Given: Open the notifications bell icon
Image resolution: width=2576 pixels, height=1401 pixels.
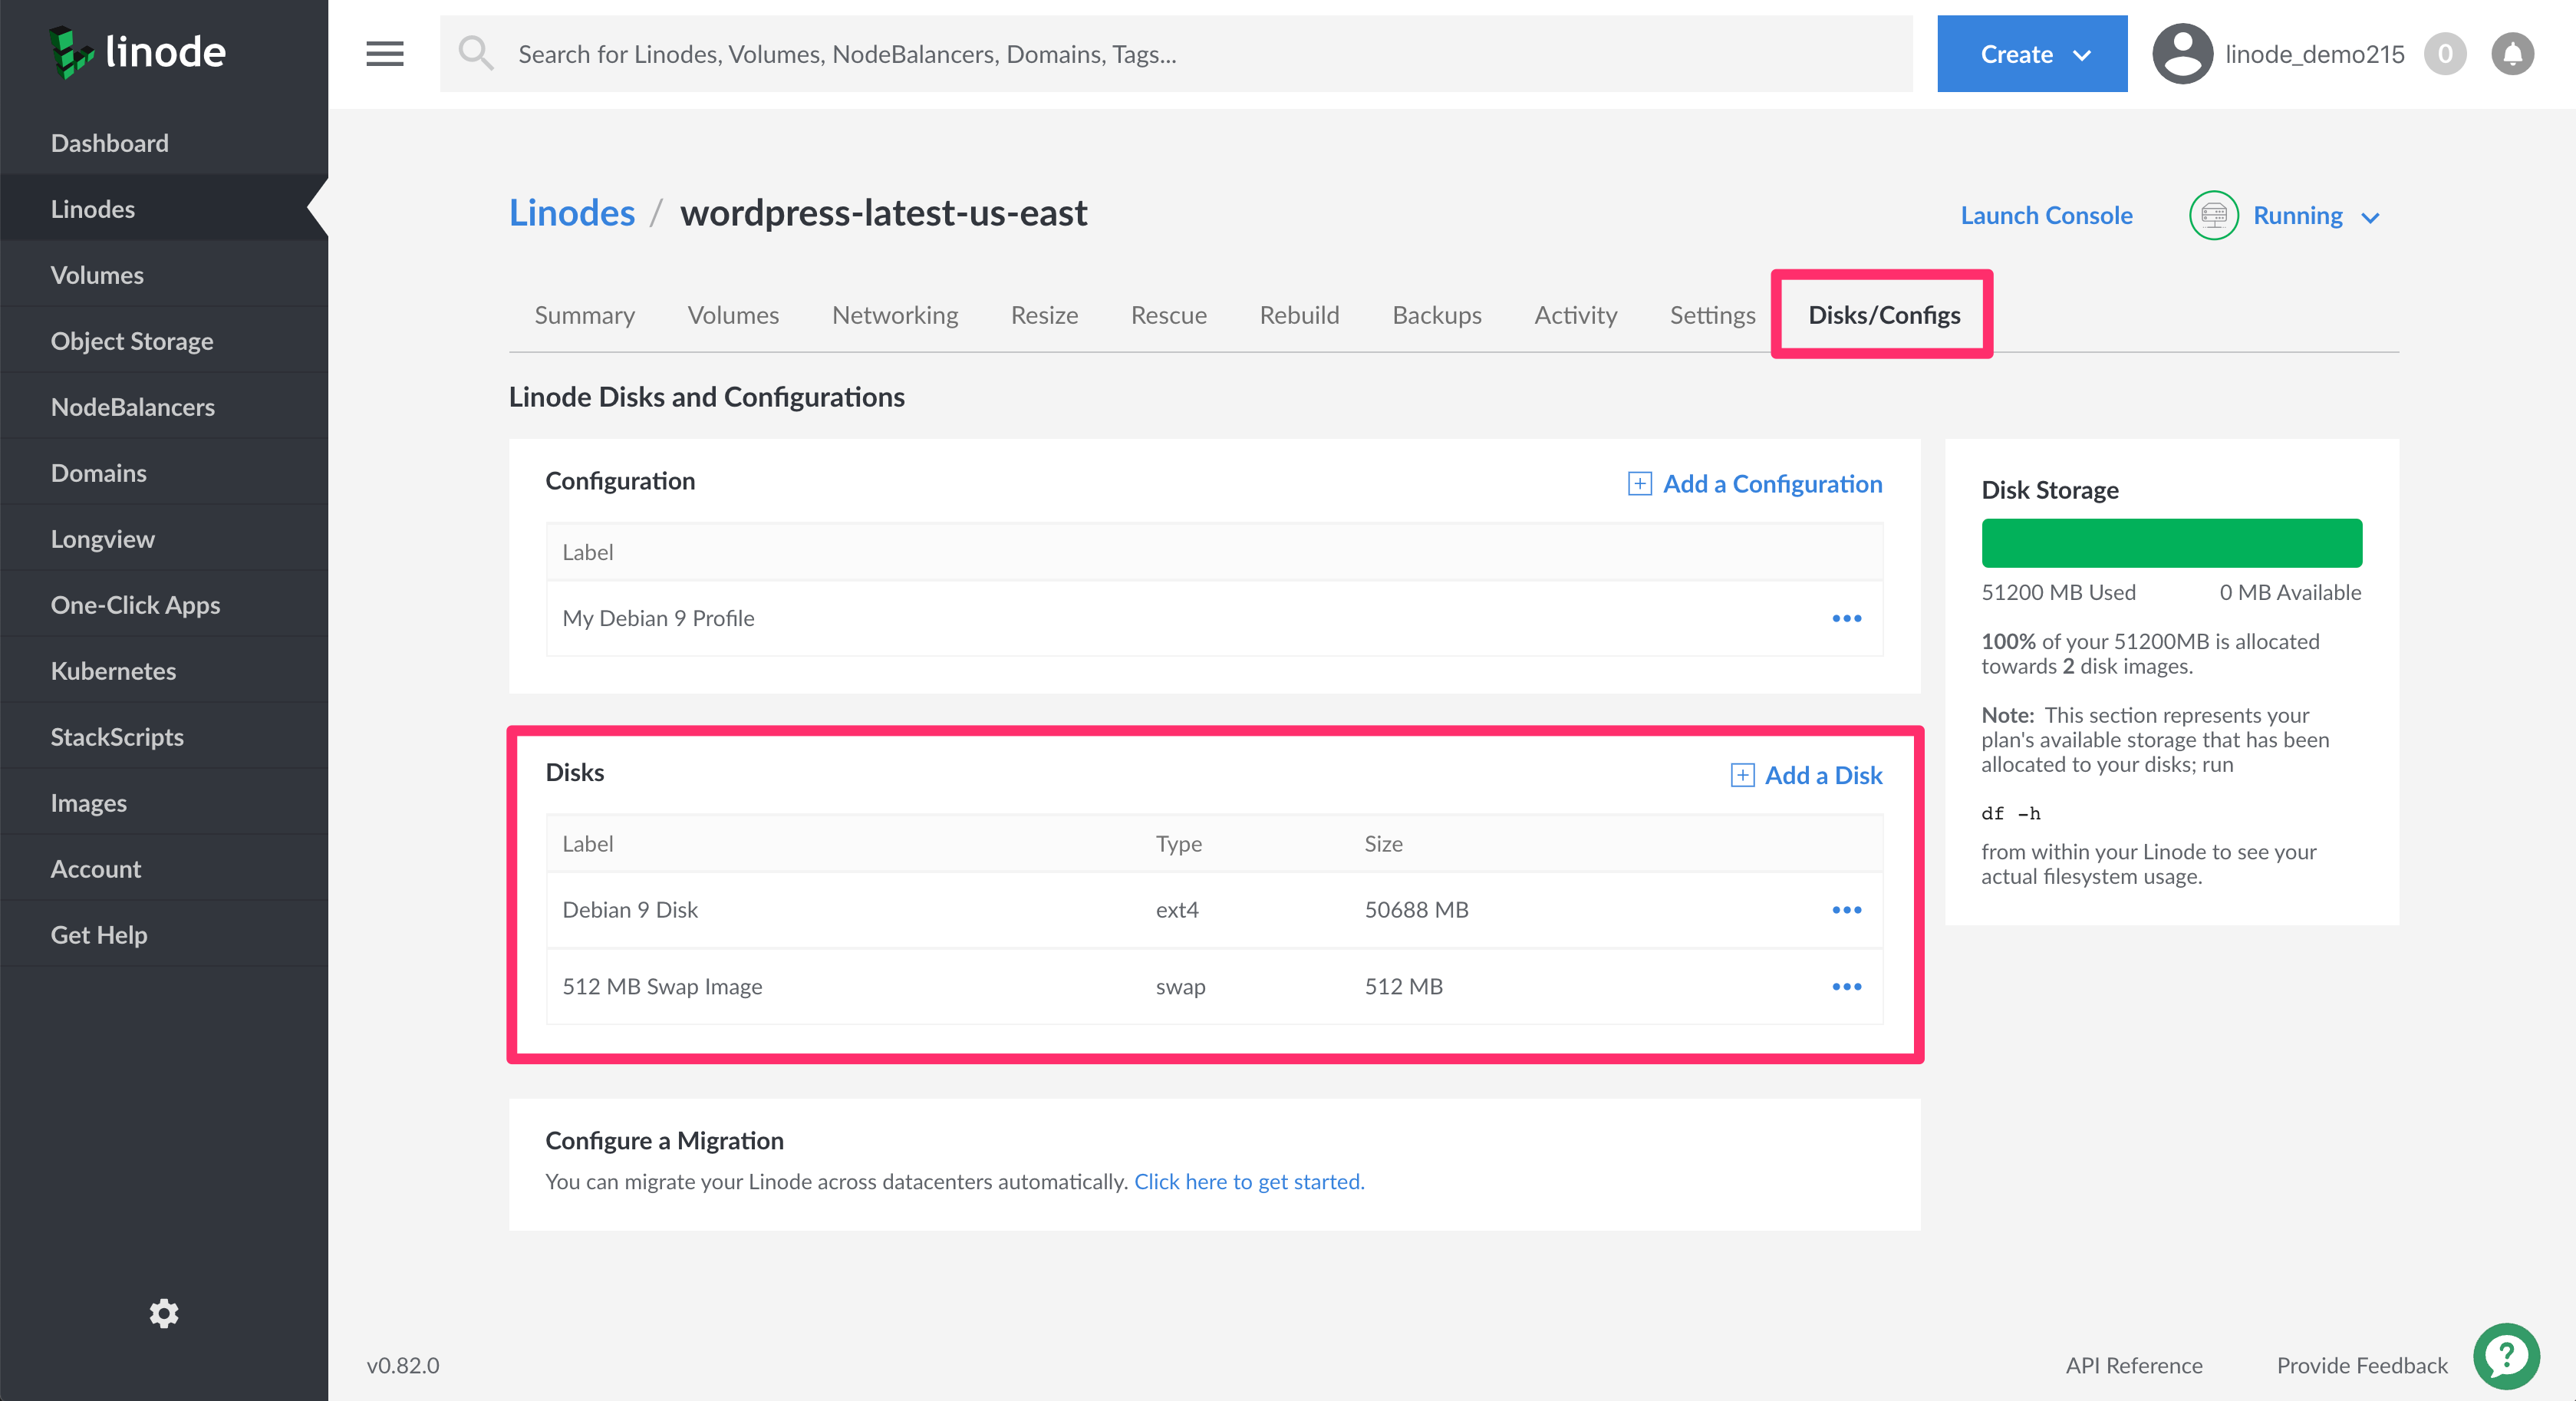Looking at the screenshot, I should 2512,54.
